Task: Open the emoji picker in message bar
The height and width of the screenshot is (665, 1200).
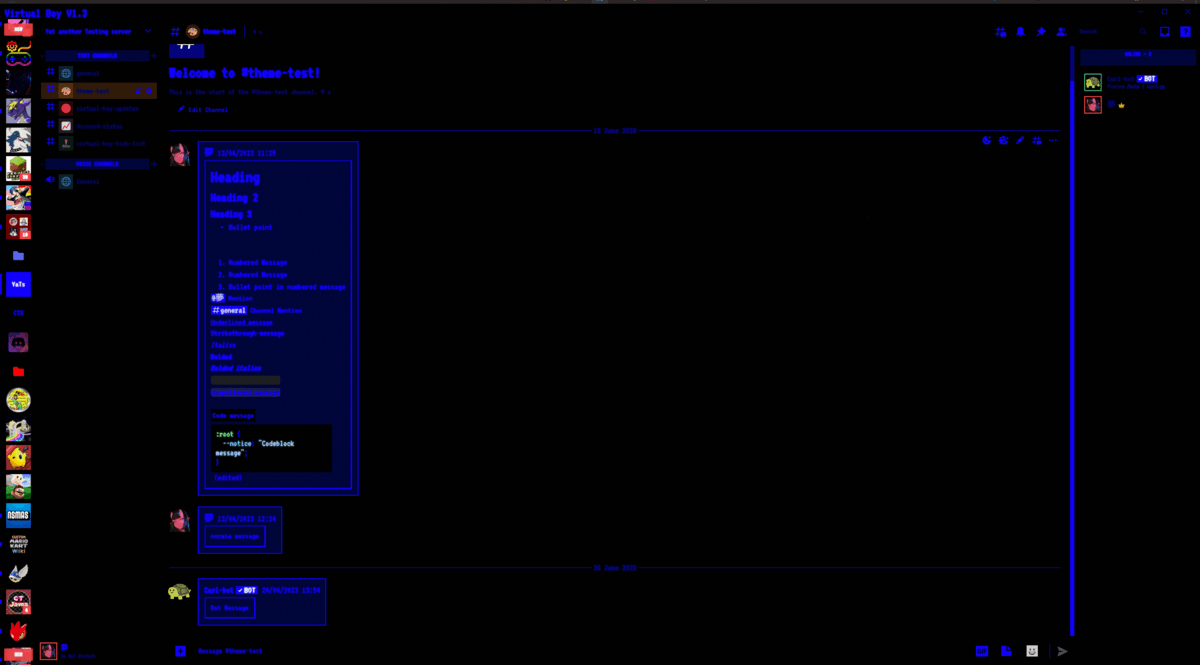Action: coord(1032,651)
